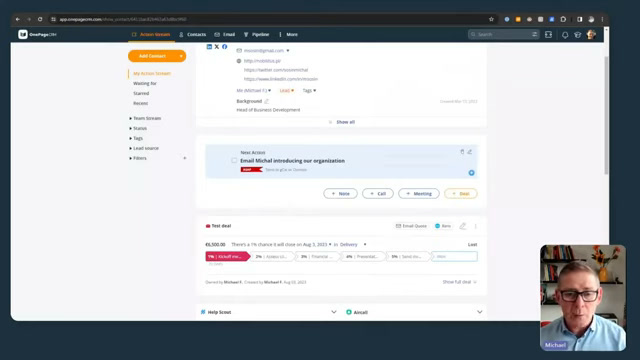Add a Call

pos(378,193)
